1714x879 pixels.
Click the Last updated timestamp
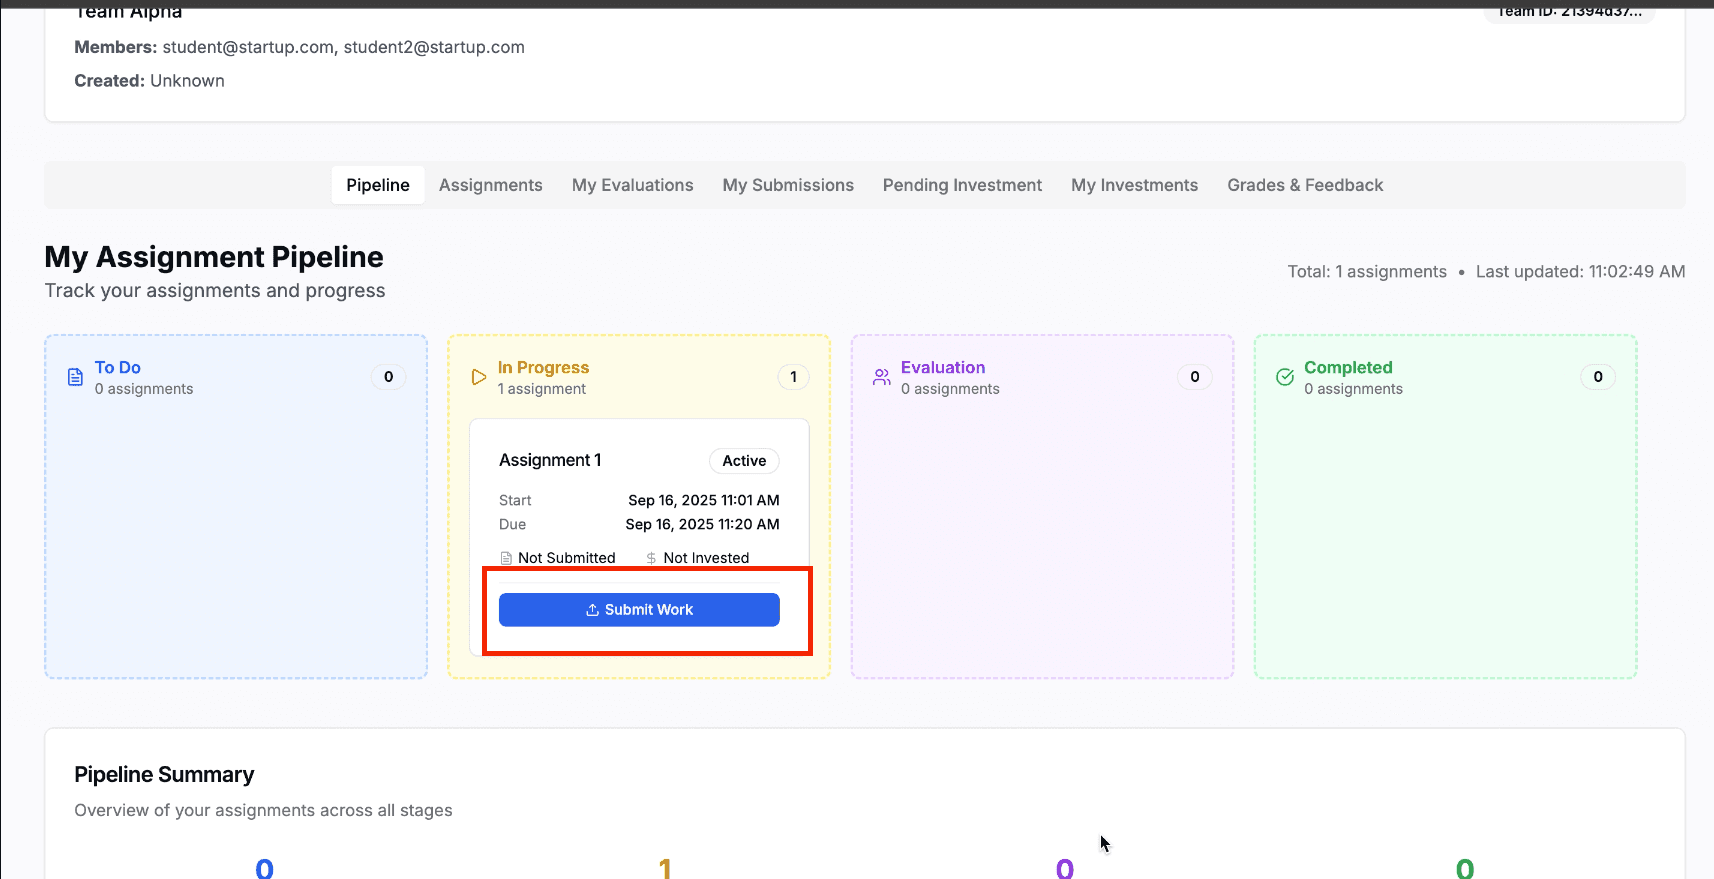1581,272
